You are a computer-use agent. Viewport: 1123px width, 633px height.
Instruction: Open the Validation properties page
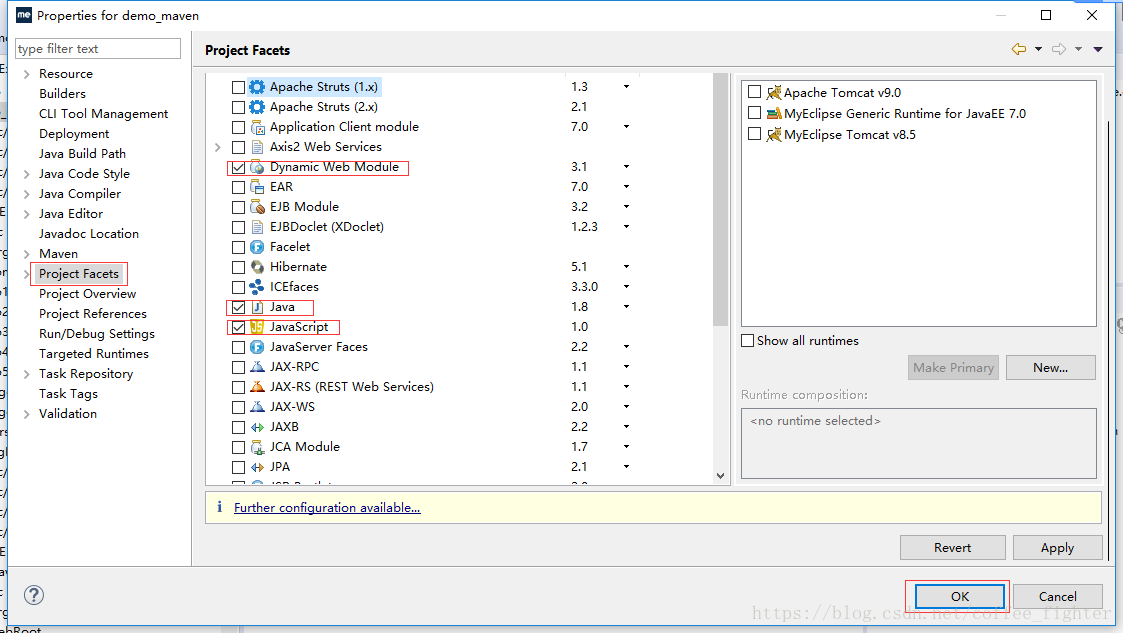(67, 414)
